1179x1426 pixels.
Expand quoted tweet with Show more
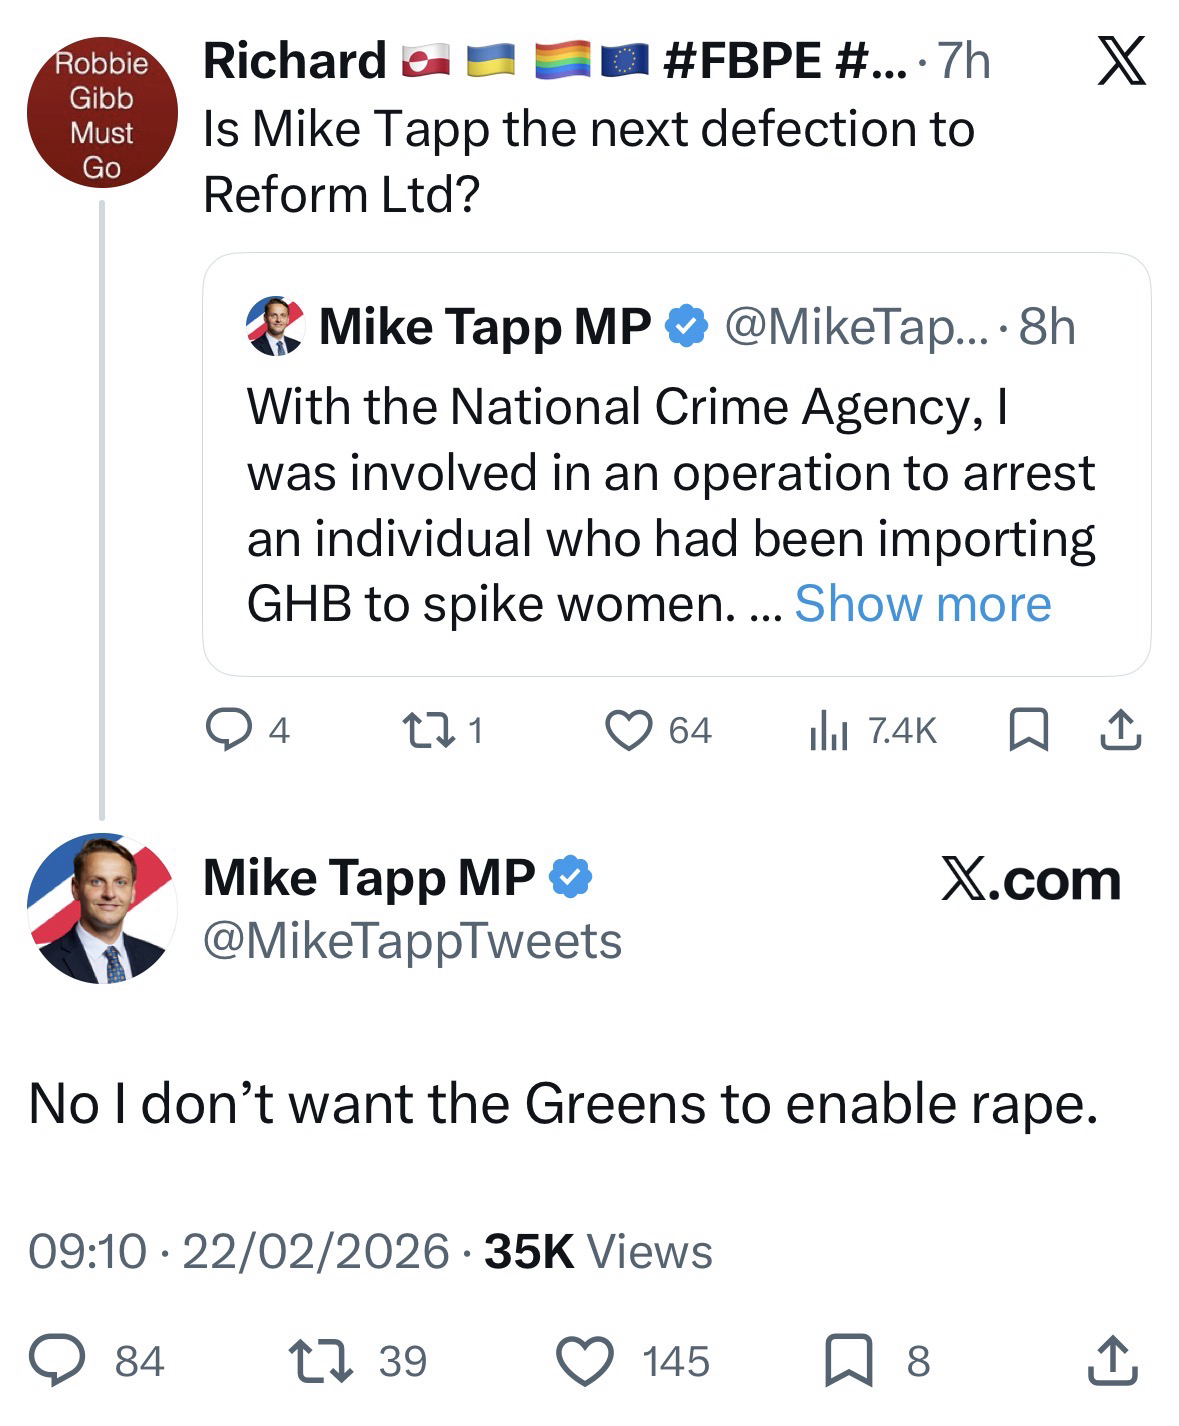tap(922, 604)
